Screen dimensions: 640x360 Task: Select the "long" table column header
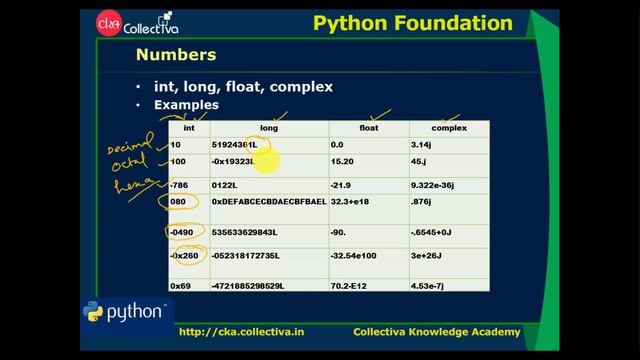269,128
